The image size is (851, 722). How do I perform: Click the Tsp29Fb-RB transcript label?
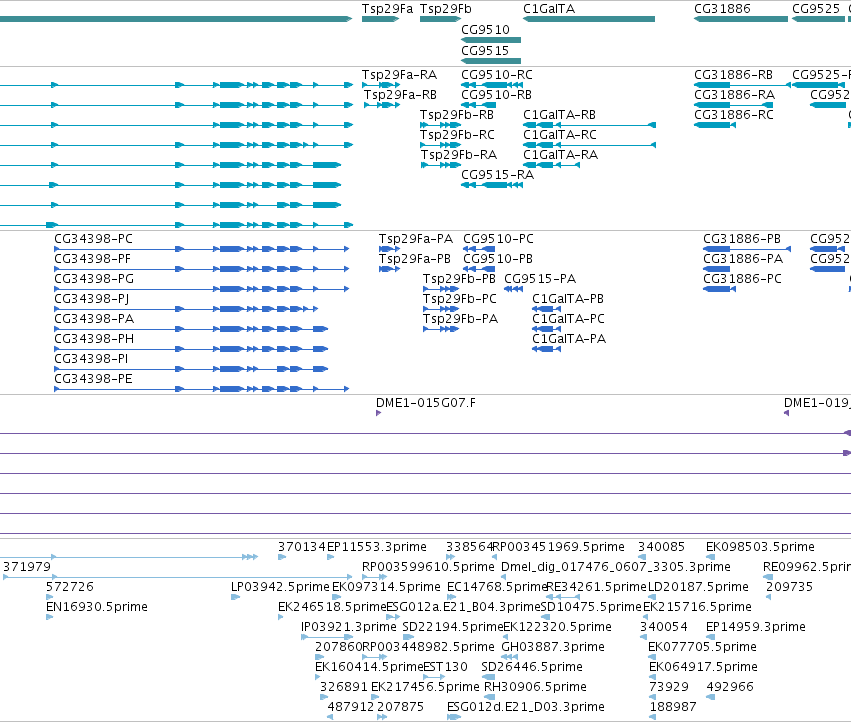(x=457, y=115)
